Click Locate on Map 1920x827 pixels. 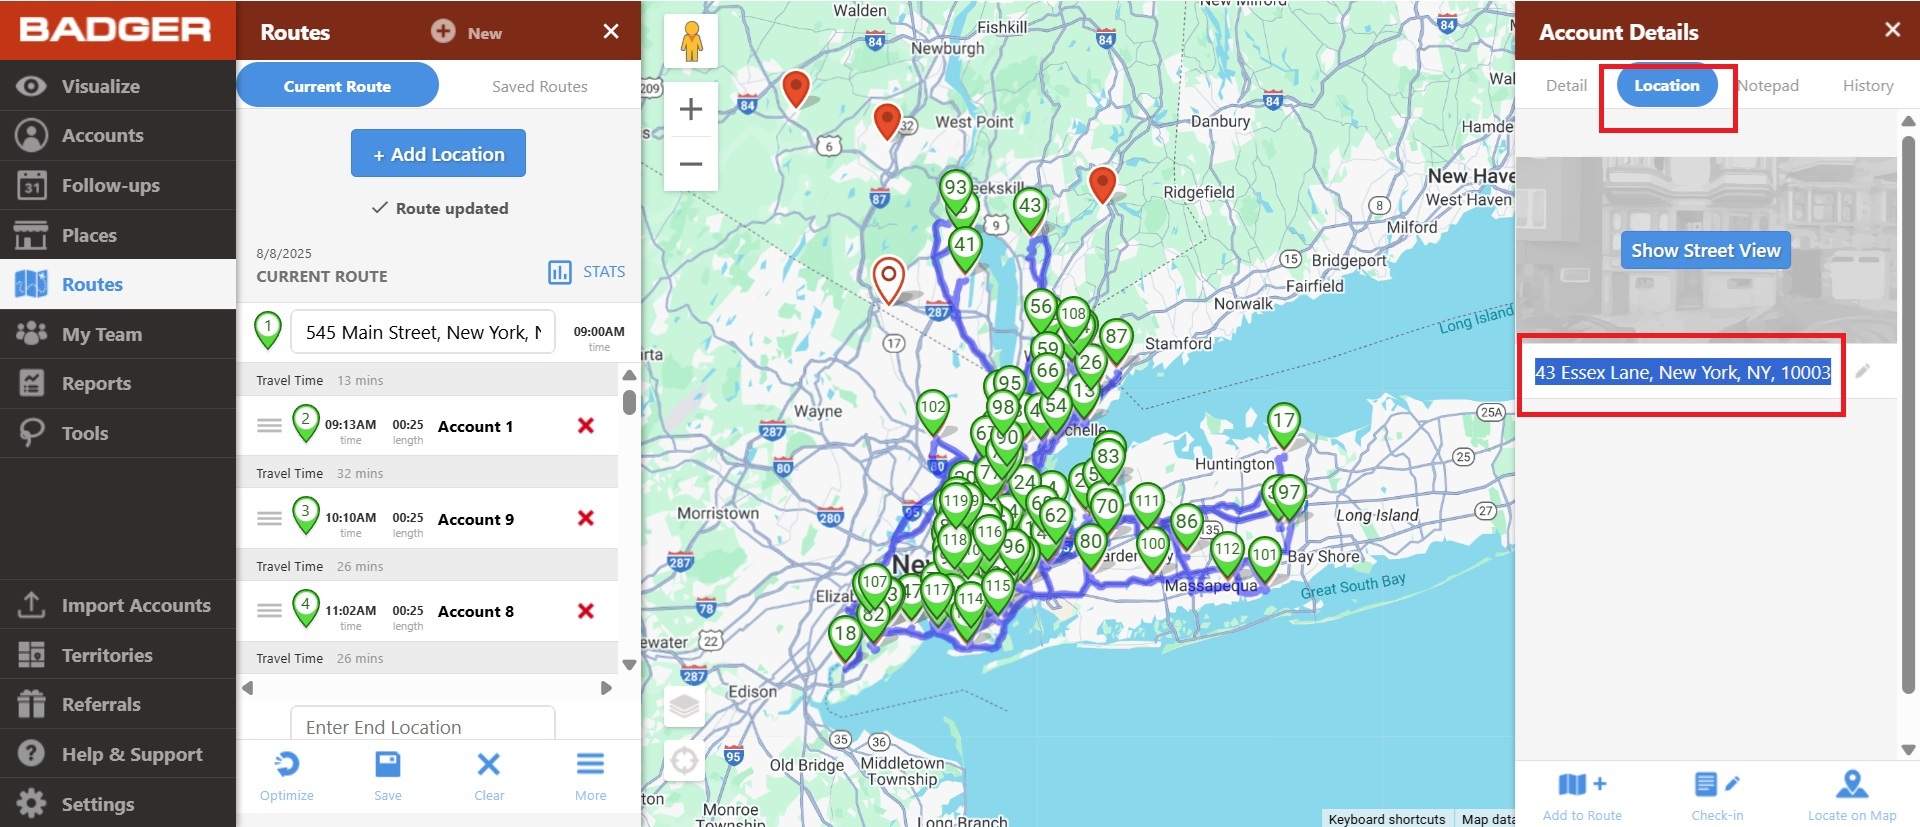(1852, 797)
